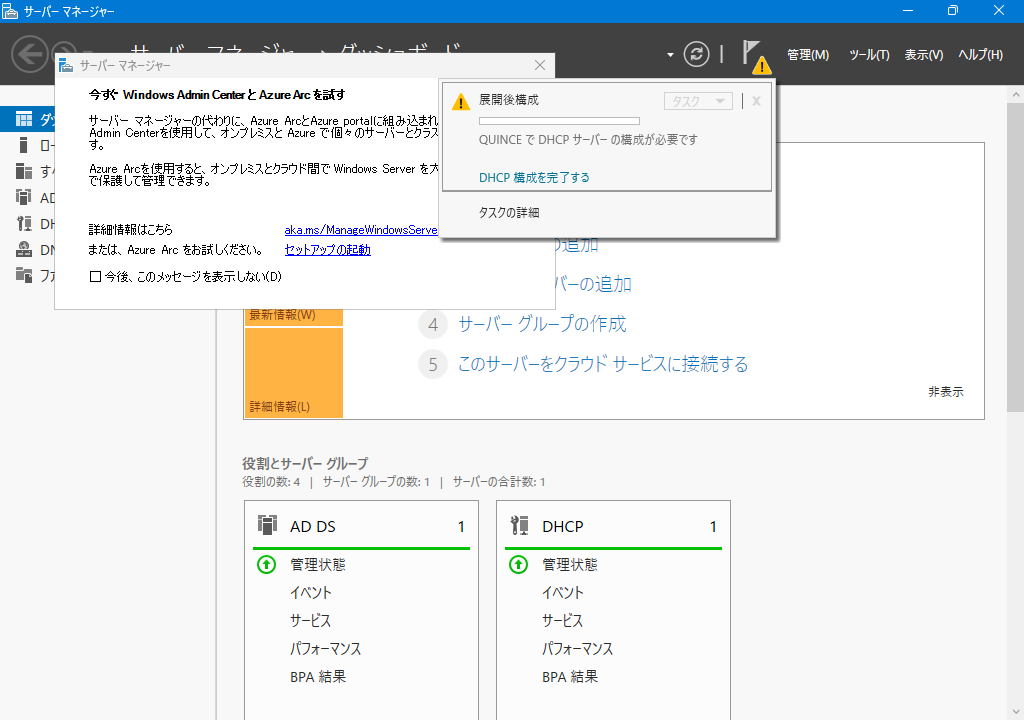Click the AD DS tile role icon
This screenshot has width=1024, height=720.
[267, 525]
